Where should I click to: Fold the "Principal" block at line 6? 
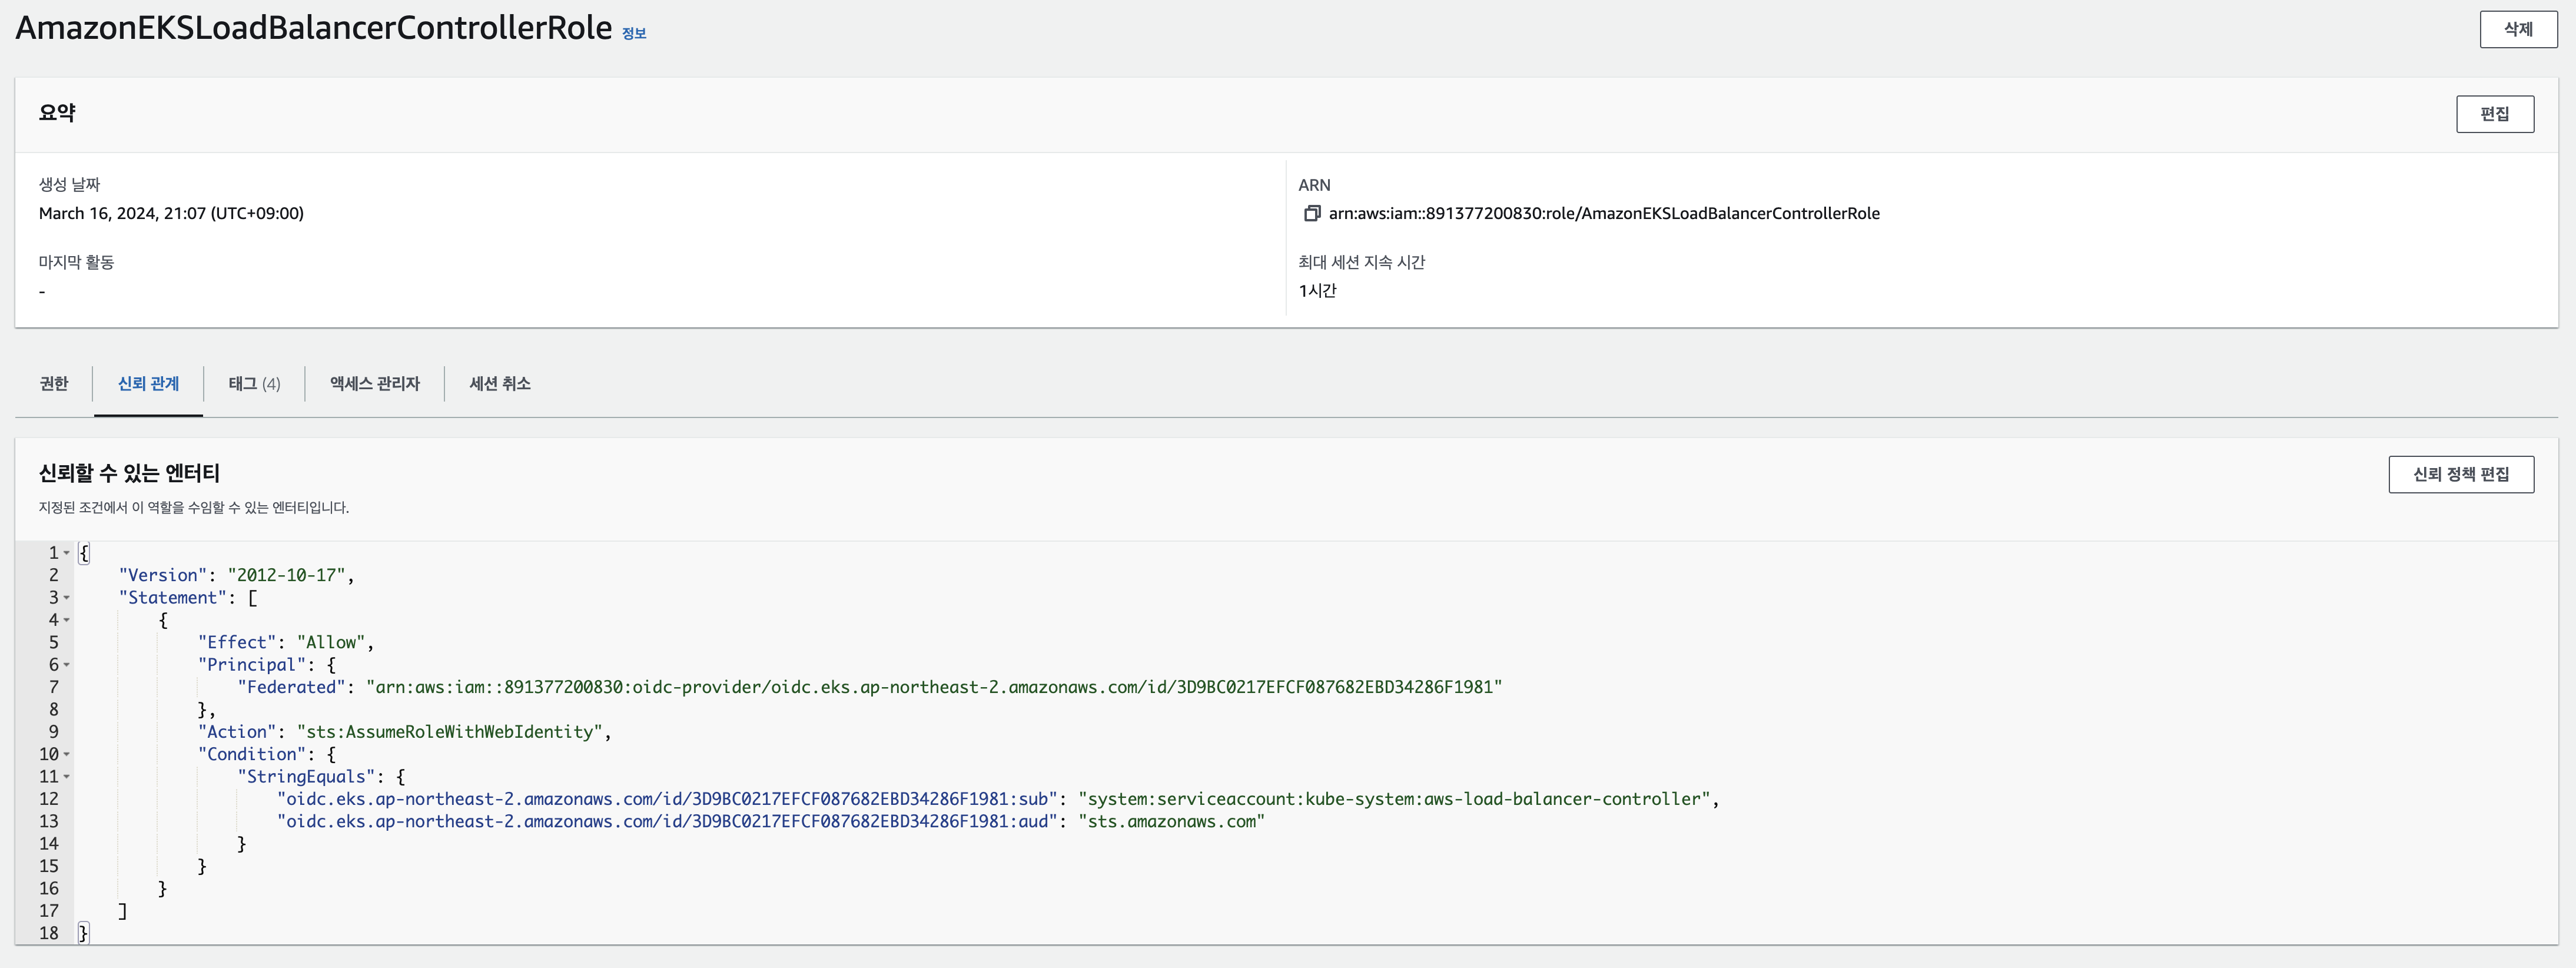pyautogui.click(x=67, y=665)
